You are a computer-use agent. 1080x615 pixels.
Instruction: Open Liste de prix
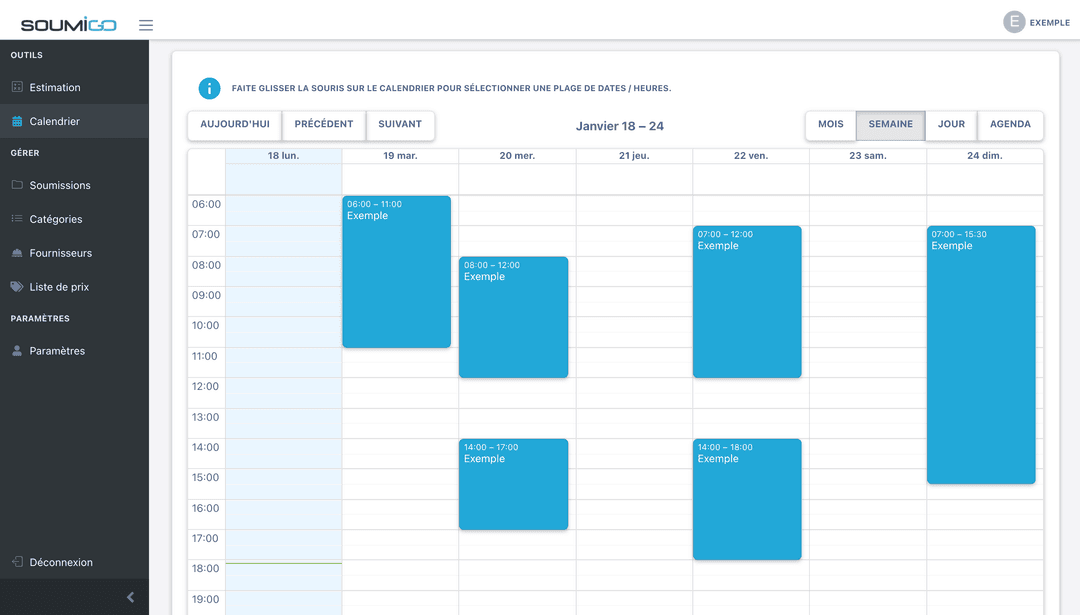click(x=58, y=287)
